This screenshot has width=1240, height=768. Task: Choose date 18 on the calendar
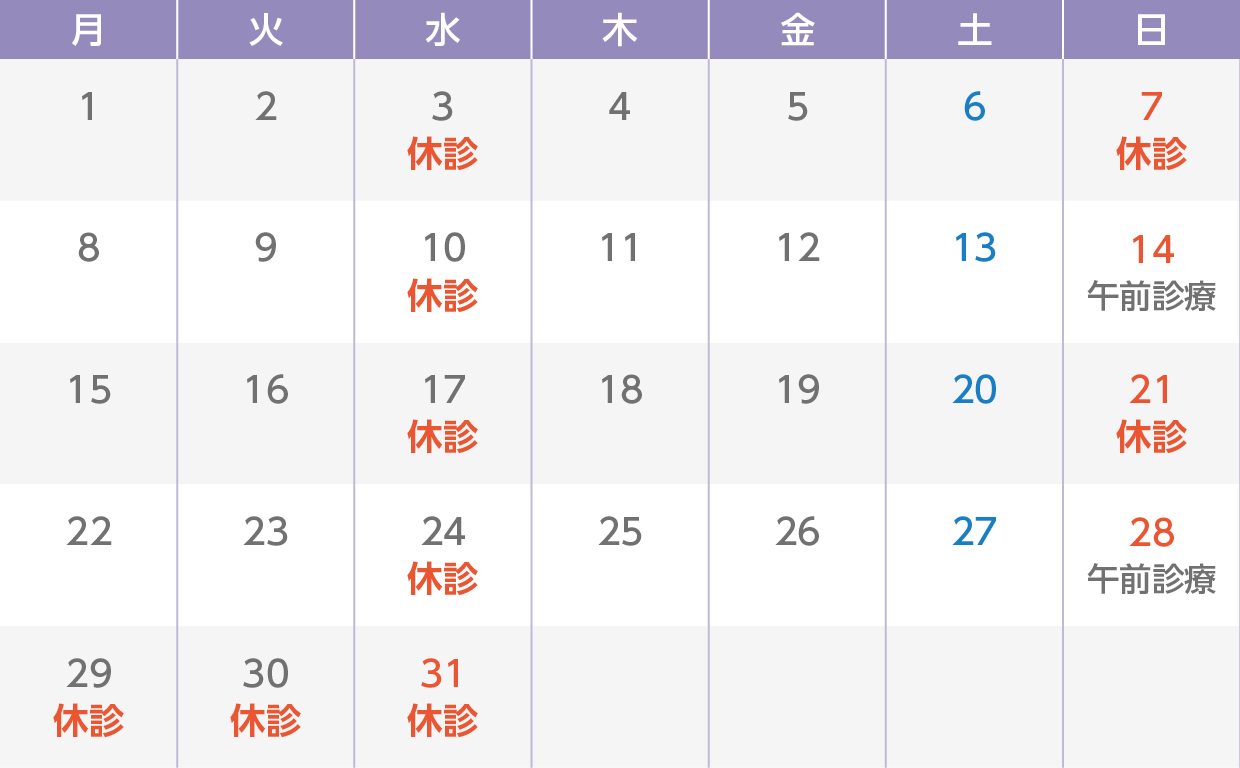coord(620,390)
